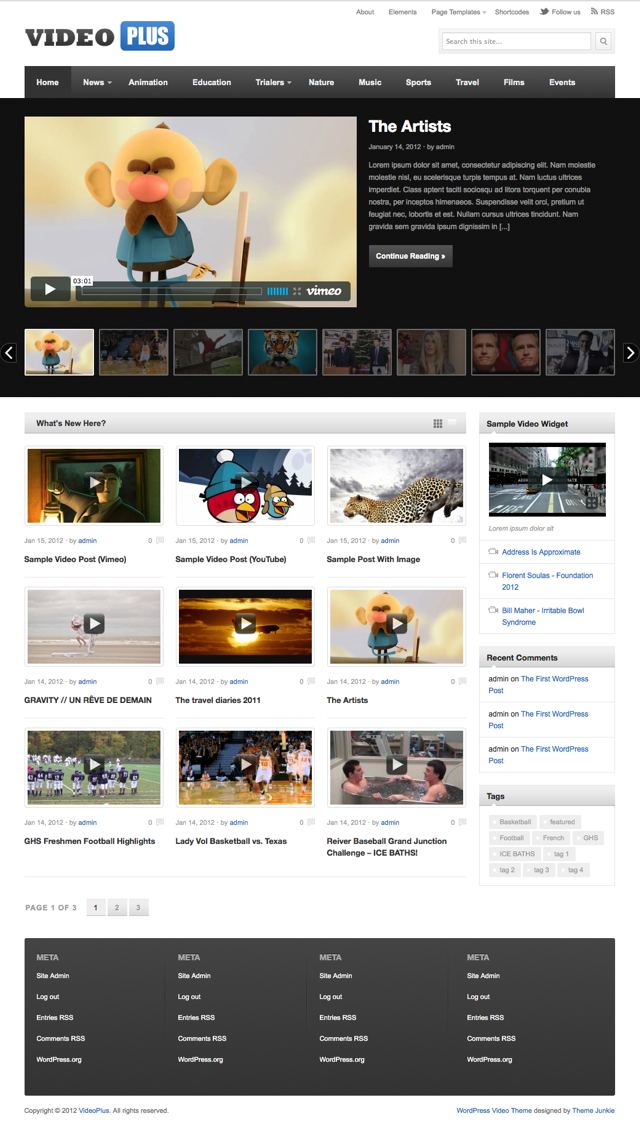Open Theme Junkie footer link

pos(593,1110)
